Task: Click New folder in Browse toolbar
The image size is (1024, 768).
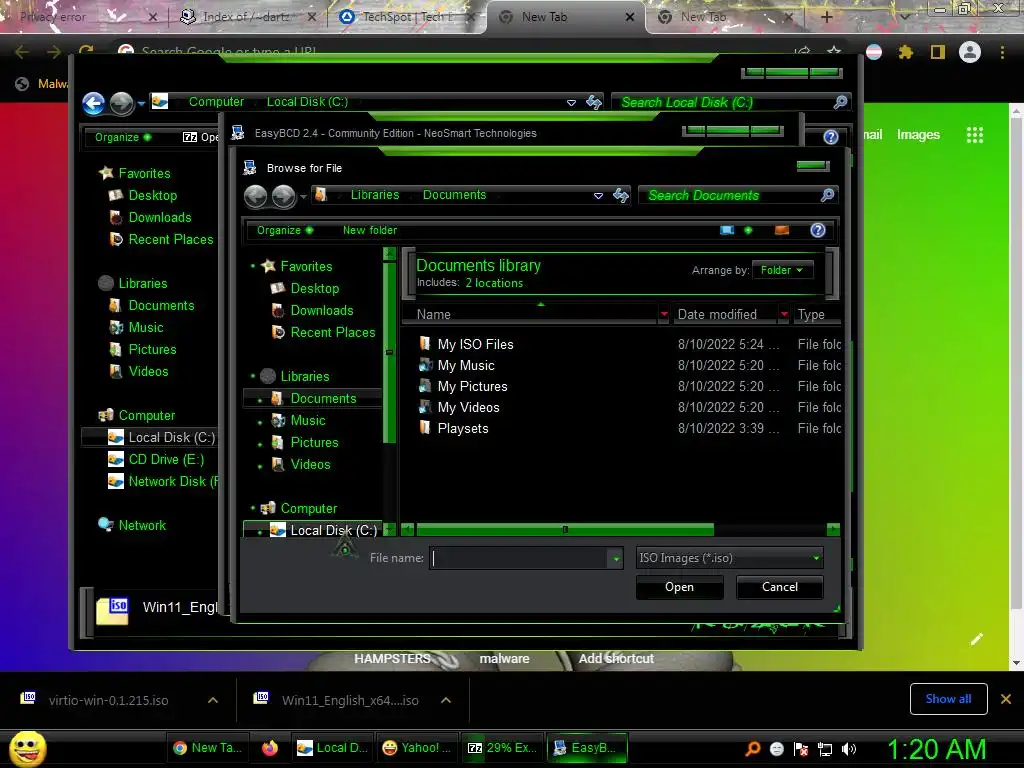Action: pyautogui.click(x=370, y=230)
